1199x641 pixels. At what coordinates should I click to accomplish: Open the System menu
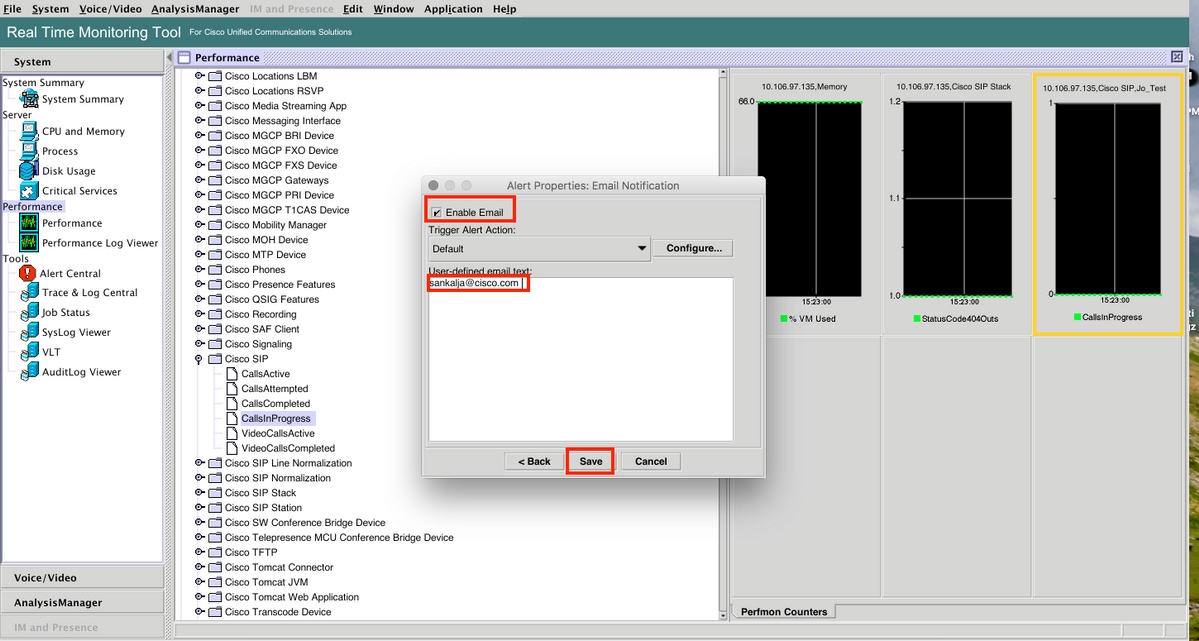50,9
